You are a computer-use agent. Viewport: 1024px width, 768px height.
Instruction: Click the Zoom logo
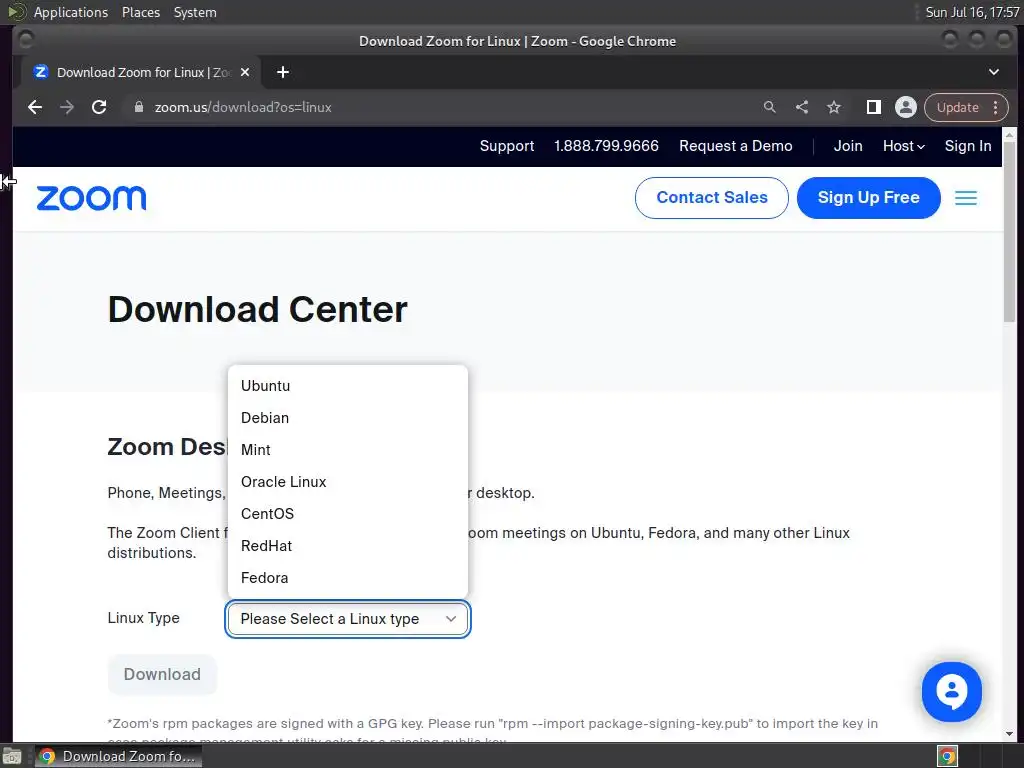pyautogui.click(x=91, y=199)
